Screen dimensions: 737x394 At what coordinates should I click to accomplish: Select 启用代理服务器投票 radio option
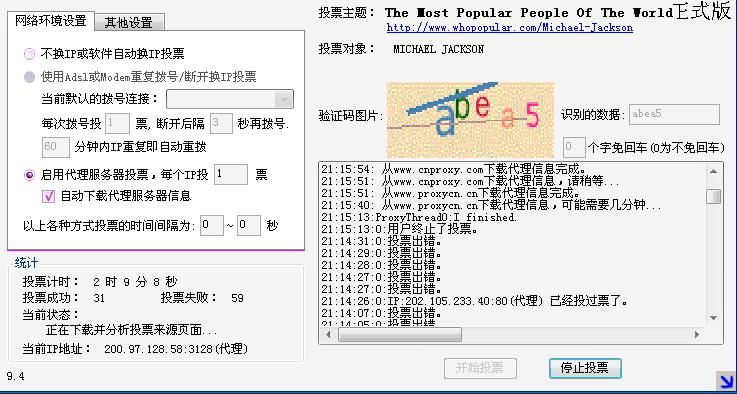pos(30,175)
